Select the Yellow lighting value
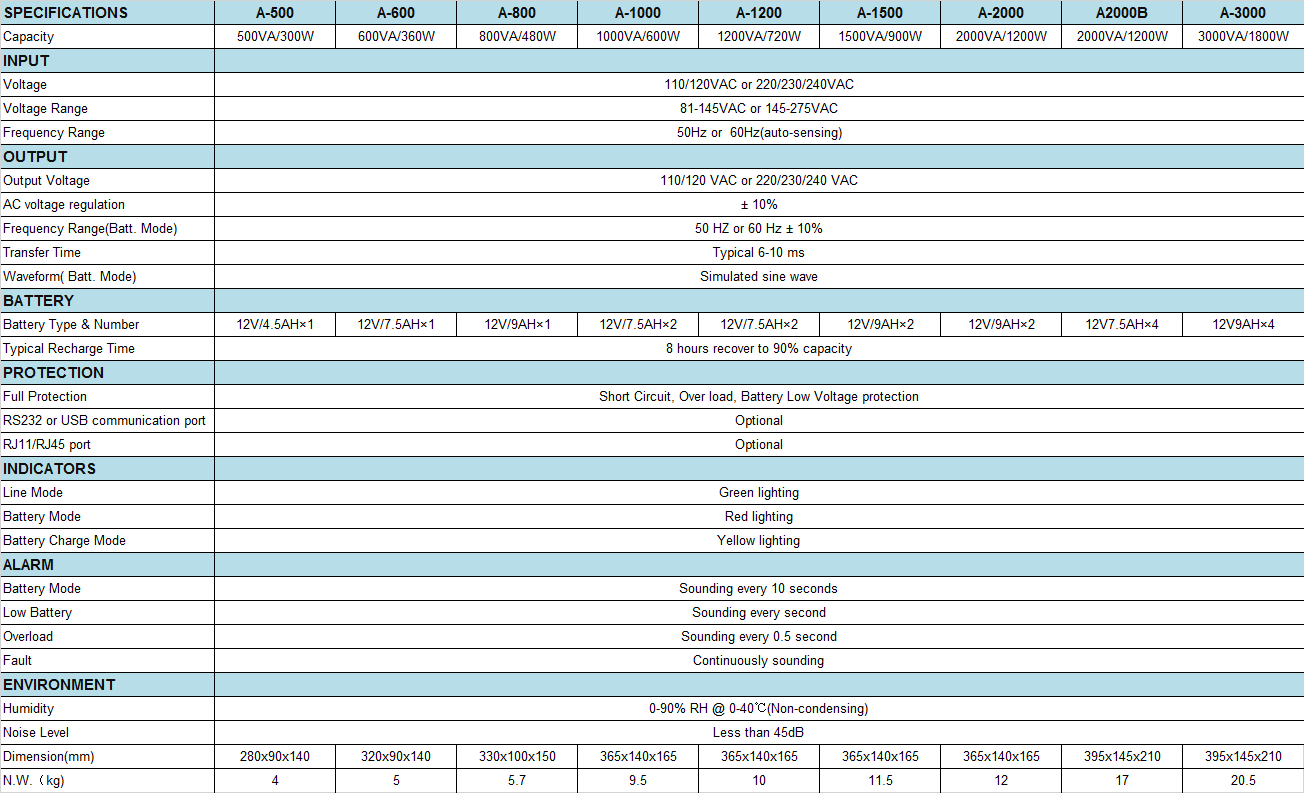Image resolution: width=1304 pixels, height=793 pixels. (759, 541)
